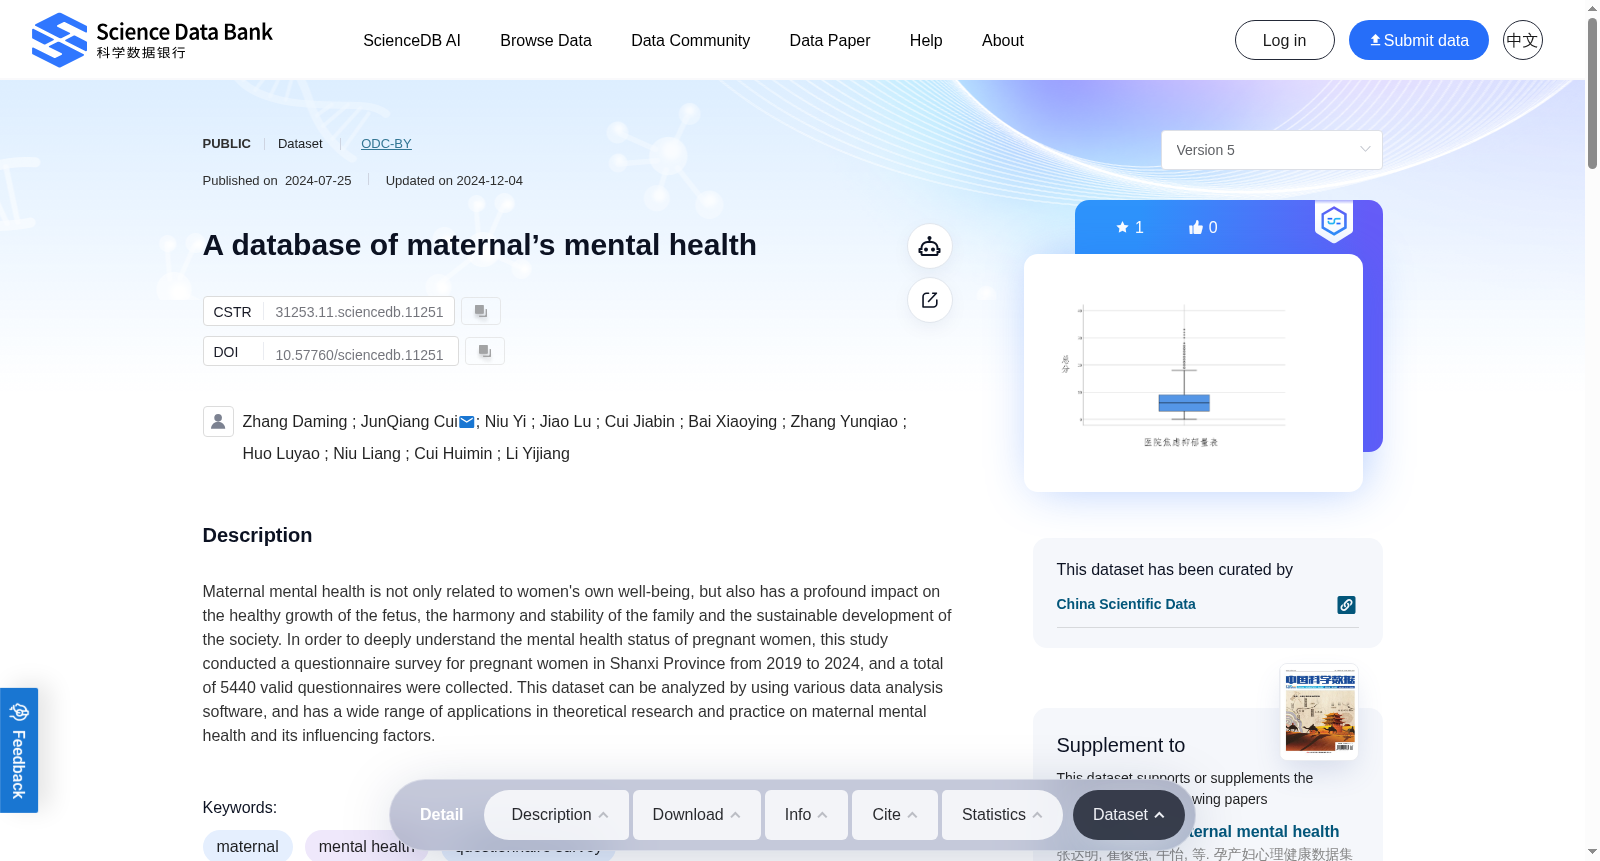Image resolution: width=1600 pixels, height=861 pixels.
Task: Expand the Download section menu
Action: point(697,815)
